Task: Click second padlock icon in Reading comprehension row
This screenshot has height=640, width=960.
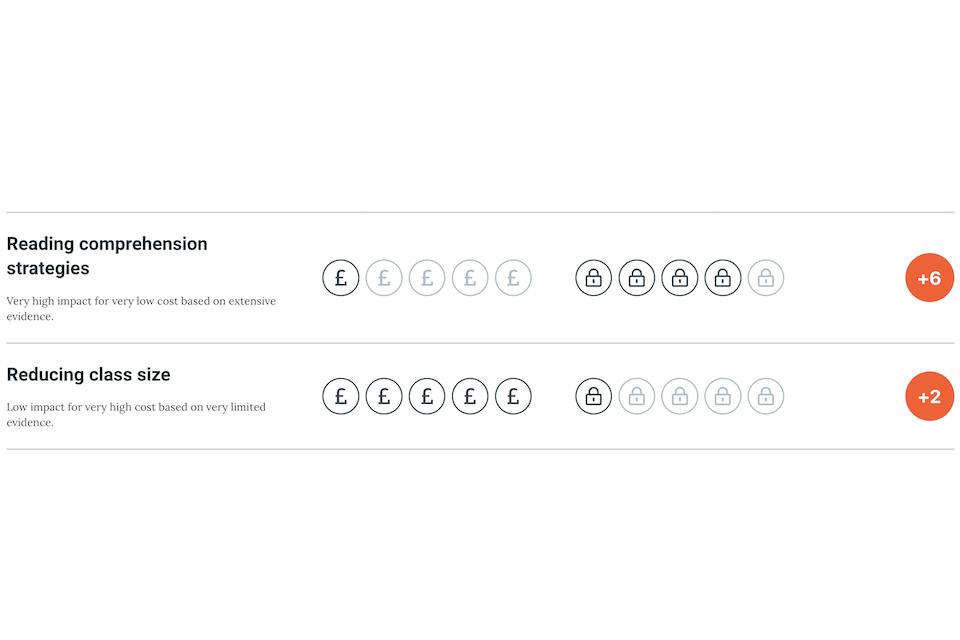Action: (x=636, y=278)
